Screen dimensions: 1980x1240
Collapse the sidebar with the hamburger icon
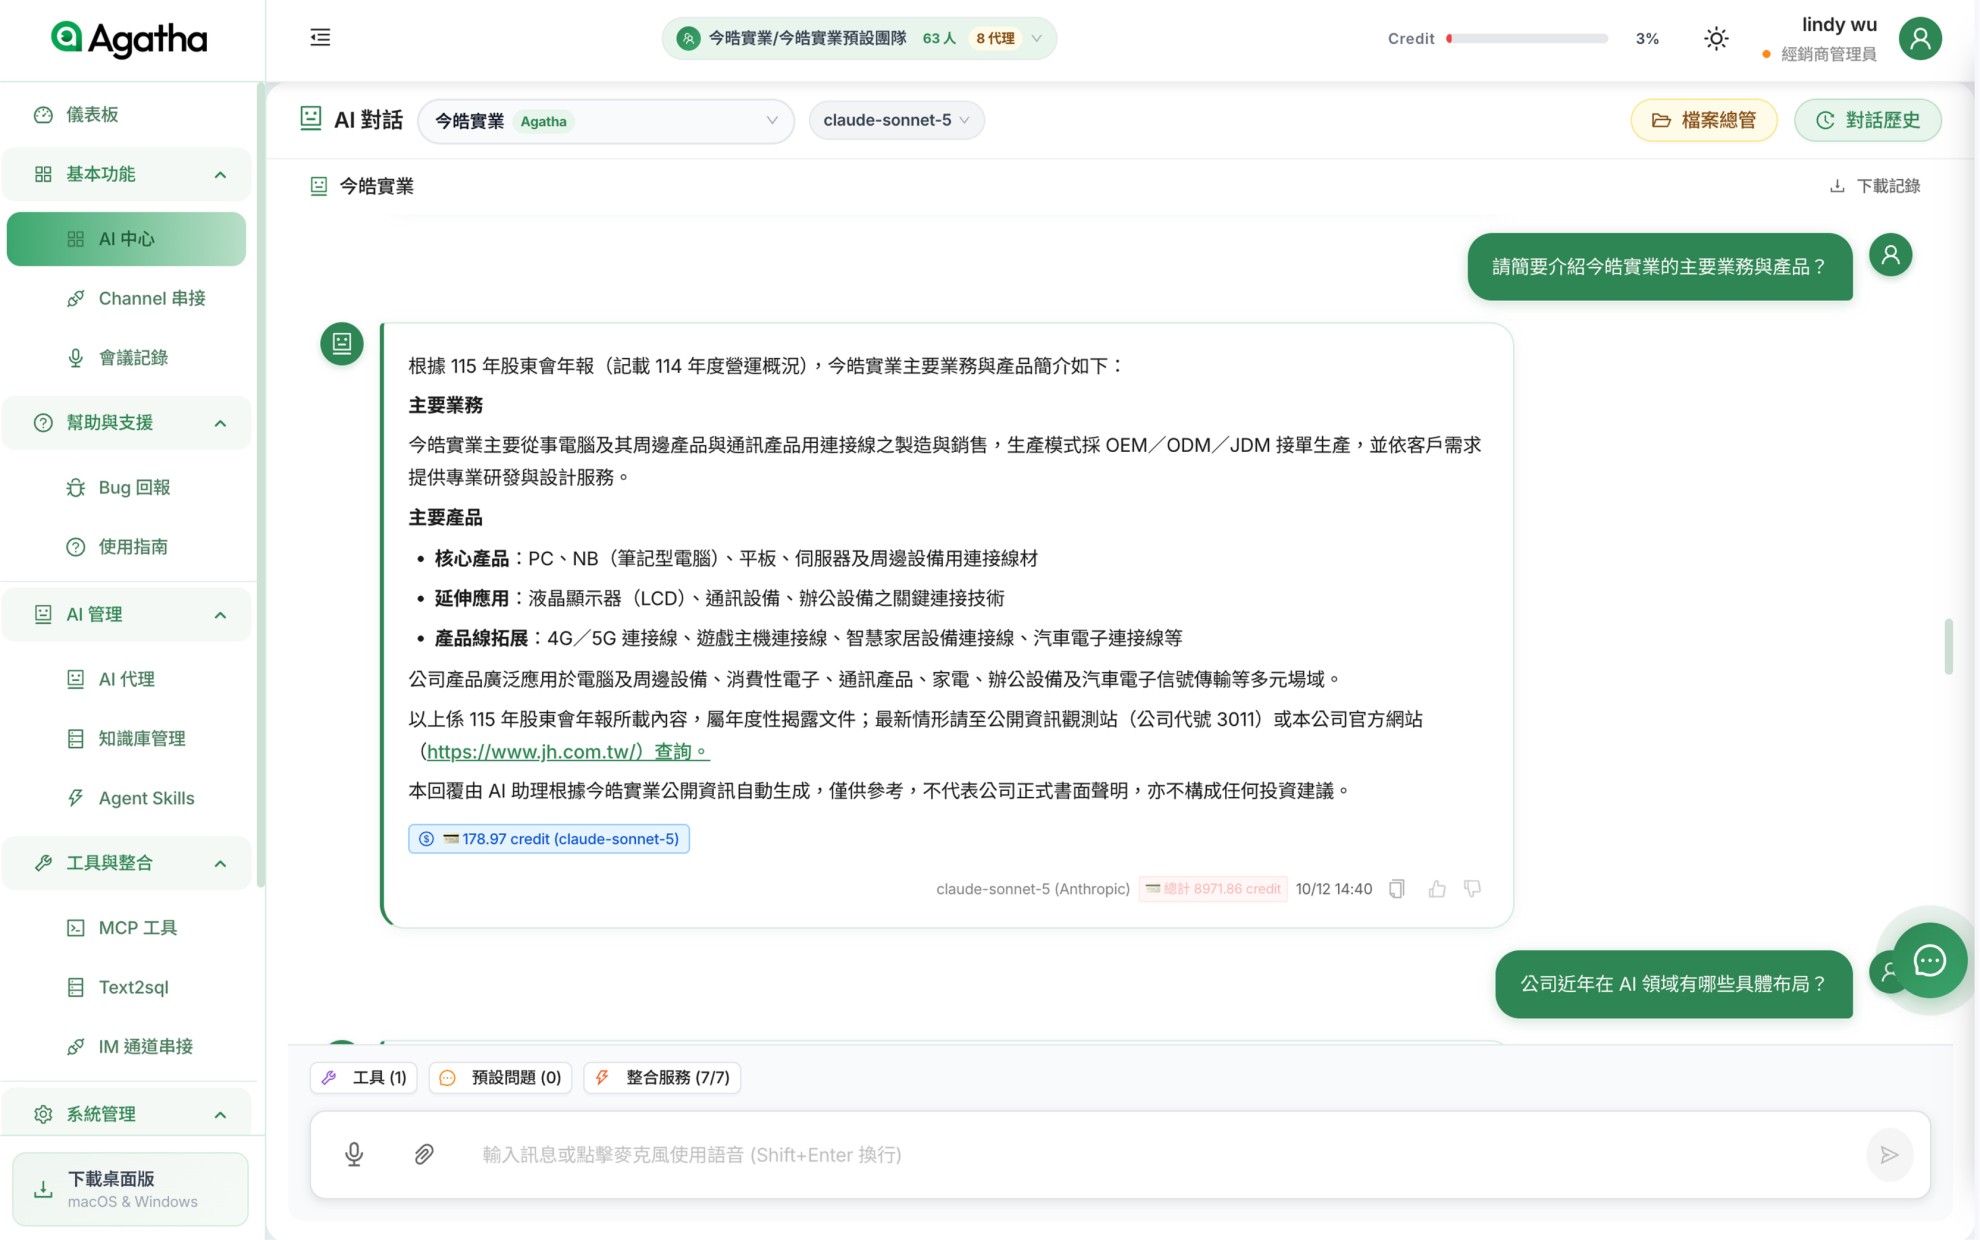click(320, 38)
